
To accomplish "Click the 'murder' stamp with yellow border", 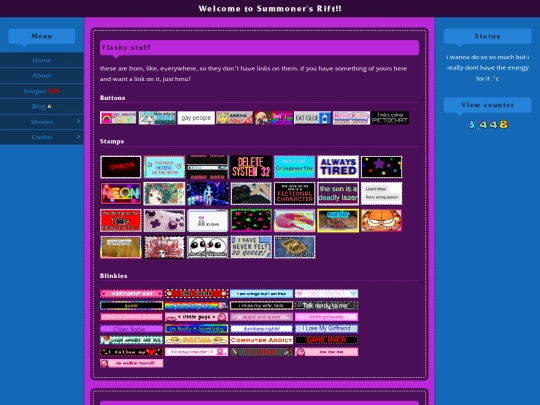I will coord(338,220).
